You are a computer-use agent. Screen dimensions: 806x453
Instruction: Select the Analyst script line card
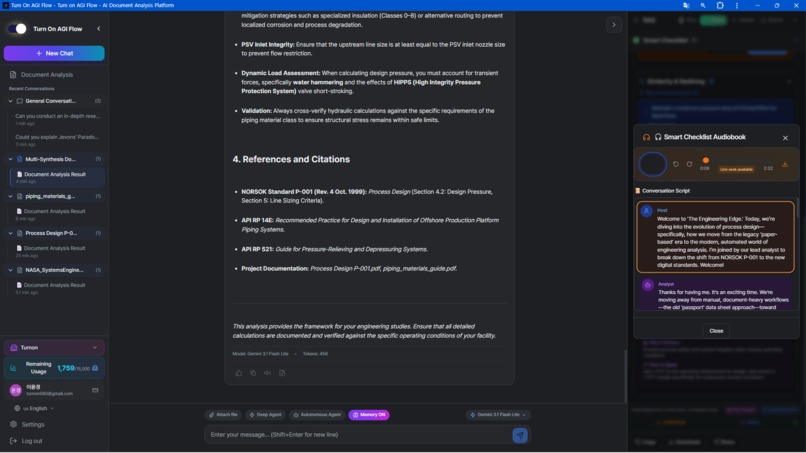[715, 293]
